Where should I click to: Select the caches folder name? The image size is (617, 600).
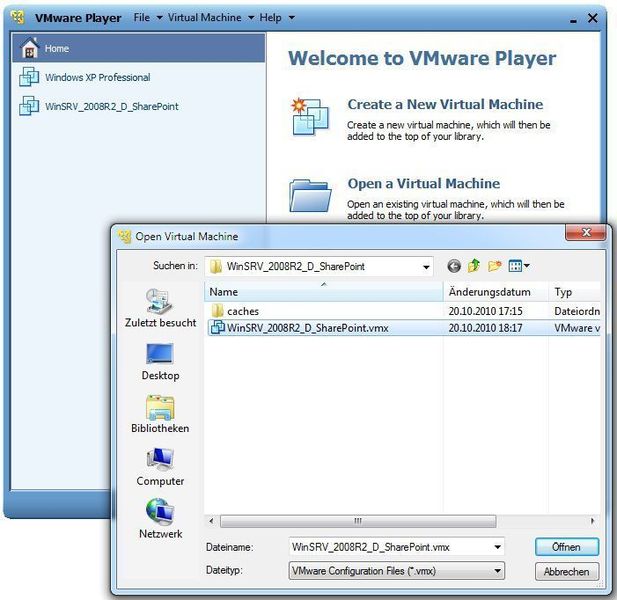[x=243, y=311]
